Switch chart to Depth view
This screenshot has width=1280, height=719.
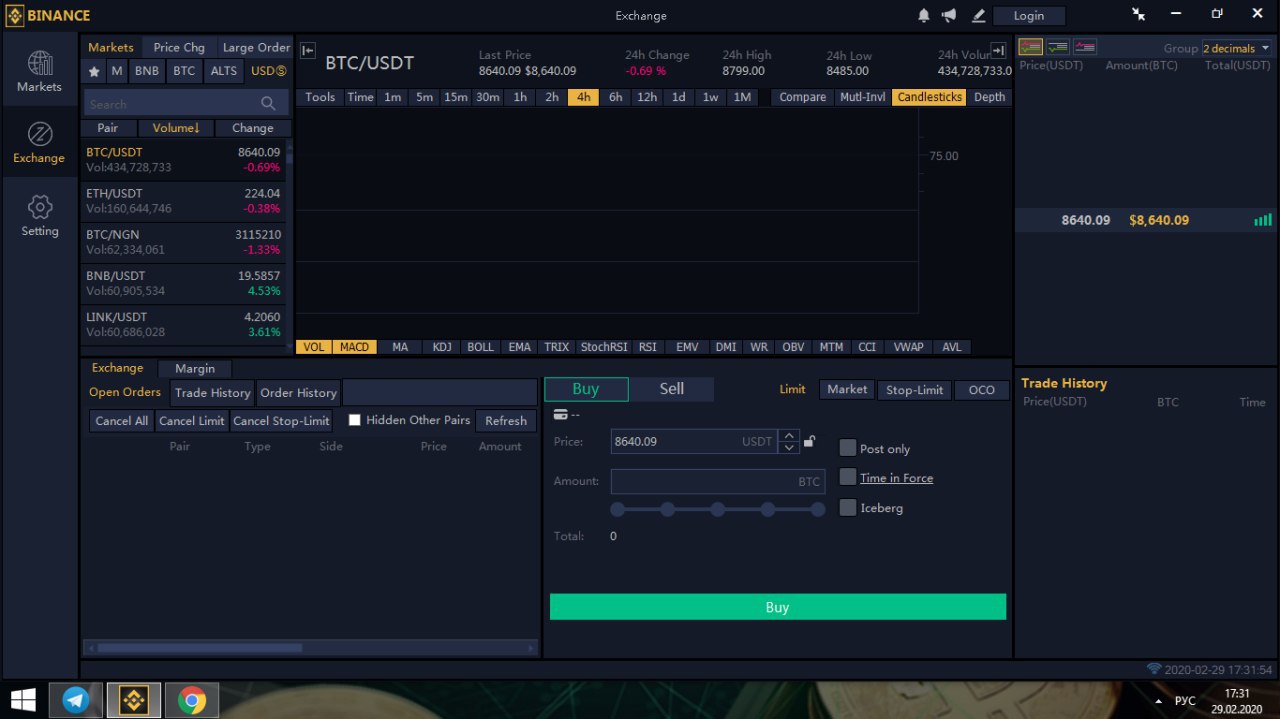[989, 97]
